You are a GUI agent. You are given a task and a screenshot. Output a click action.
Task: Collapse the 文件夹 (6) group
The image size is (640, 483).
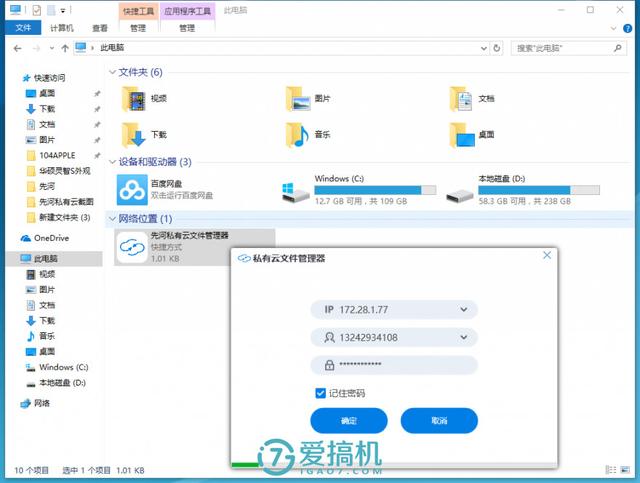pos(112,72)
